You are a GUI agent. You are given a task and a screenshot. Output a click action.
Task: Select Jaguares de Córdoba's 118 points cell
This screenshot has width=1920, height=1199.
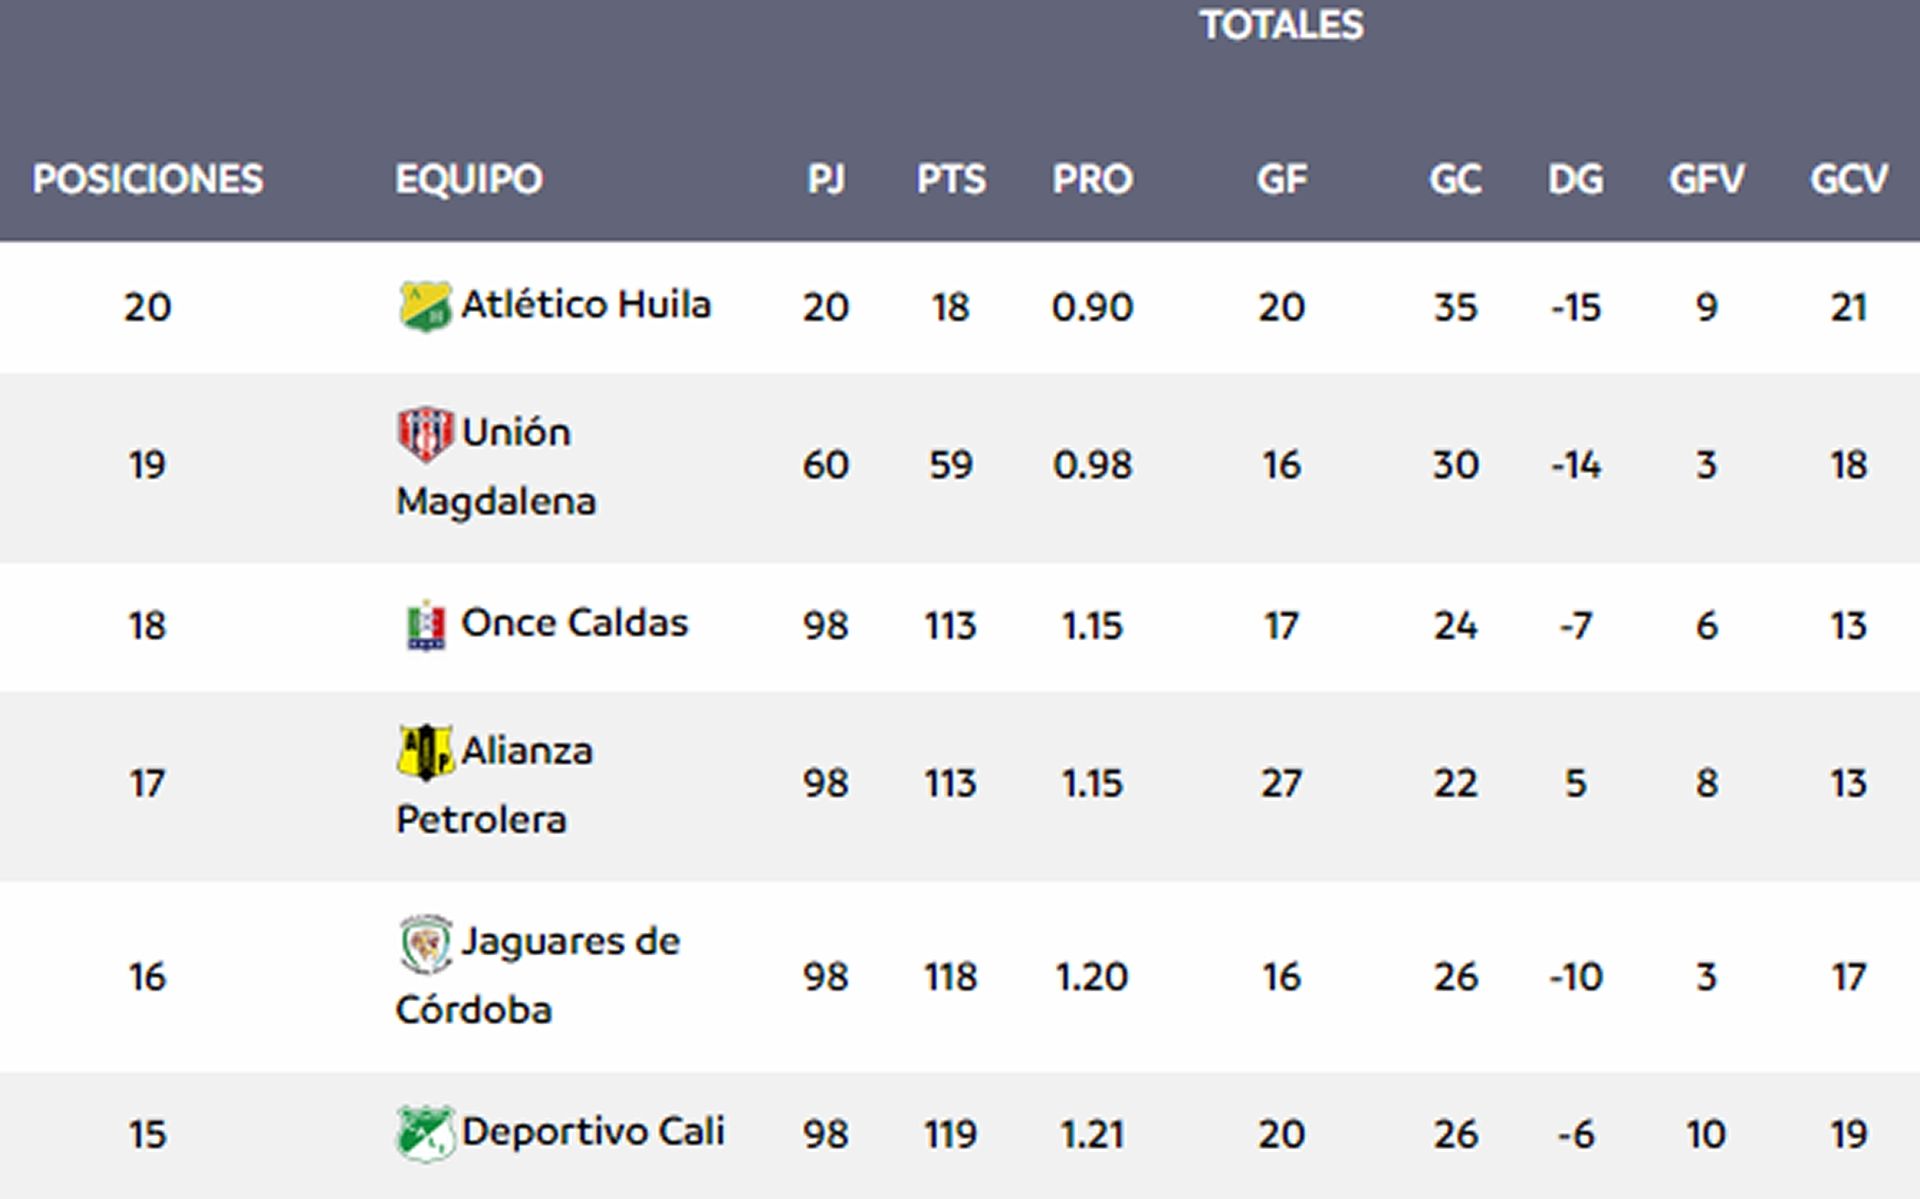point(950,977)
